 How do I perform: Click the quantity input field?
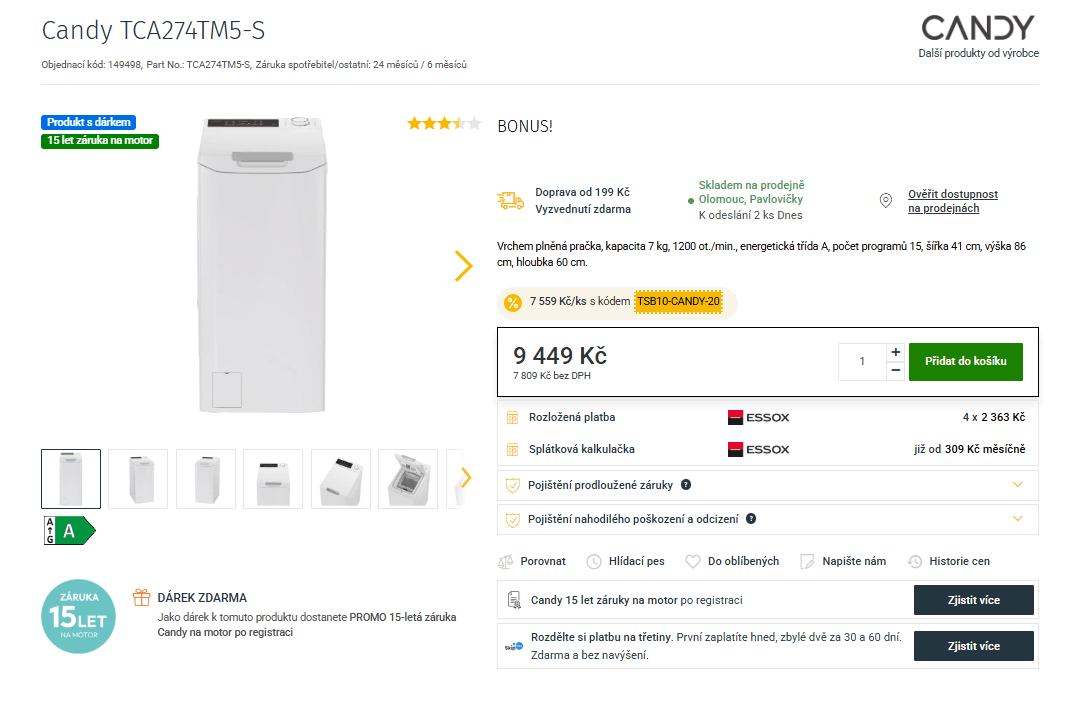[862, 361]
